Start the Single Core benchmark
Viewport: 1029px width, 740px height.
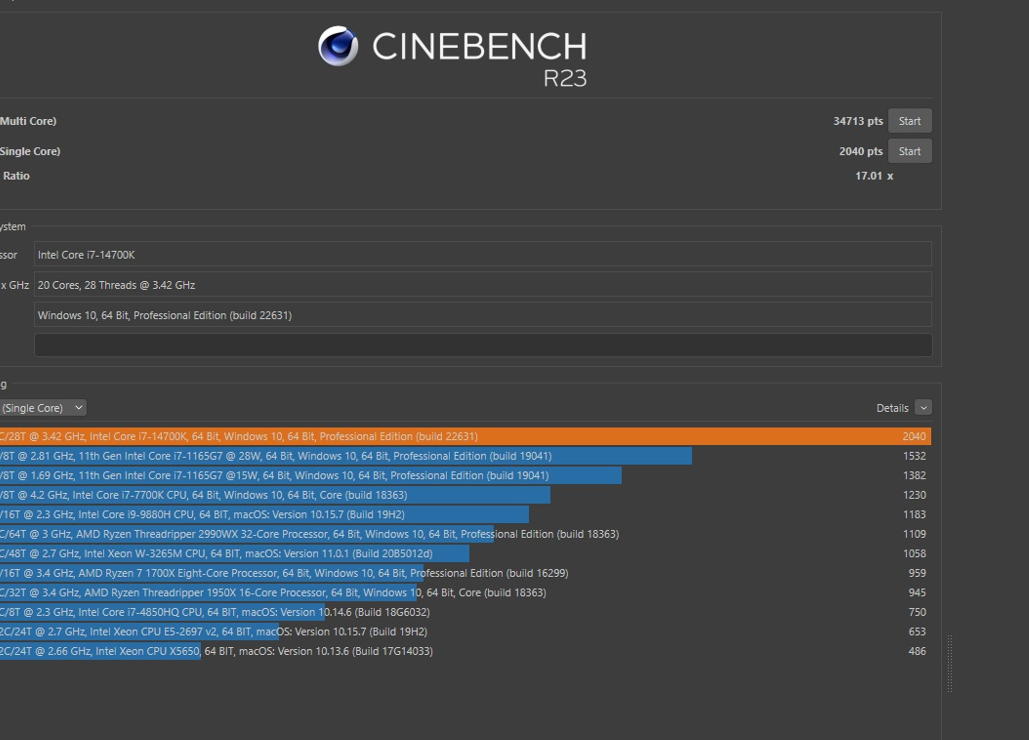pyautogui.click(x=910, y=151)
